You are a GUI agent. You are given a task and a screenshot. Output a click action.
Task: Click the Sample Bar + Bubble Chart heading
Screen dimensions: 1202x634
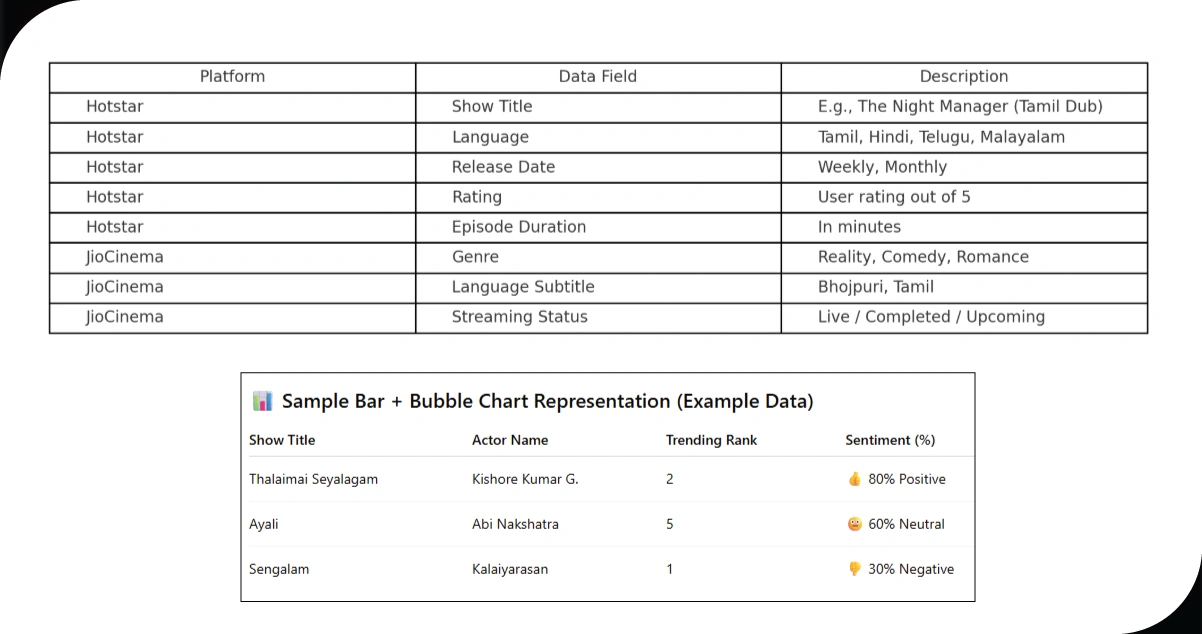tap(547, 402)
